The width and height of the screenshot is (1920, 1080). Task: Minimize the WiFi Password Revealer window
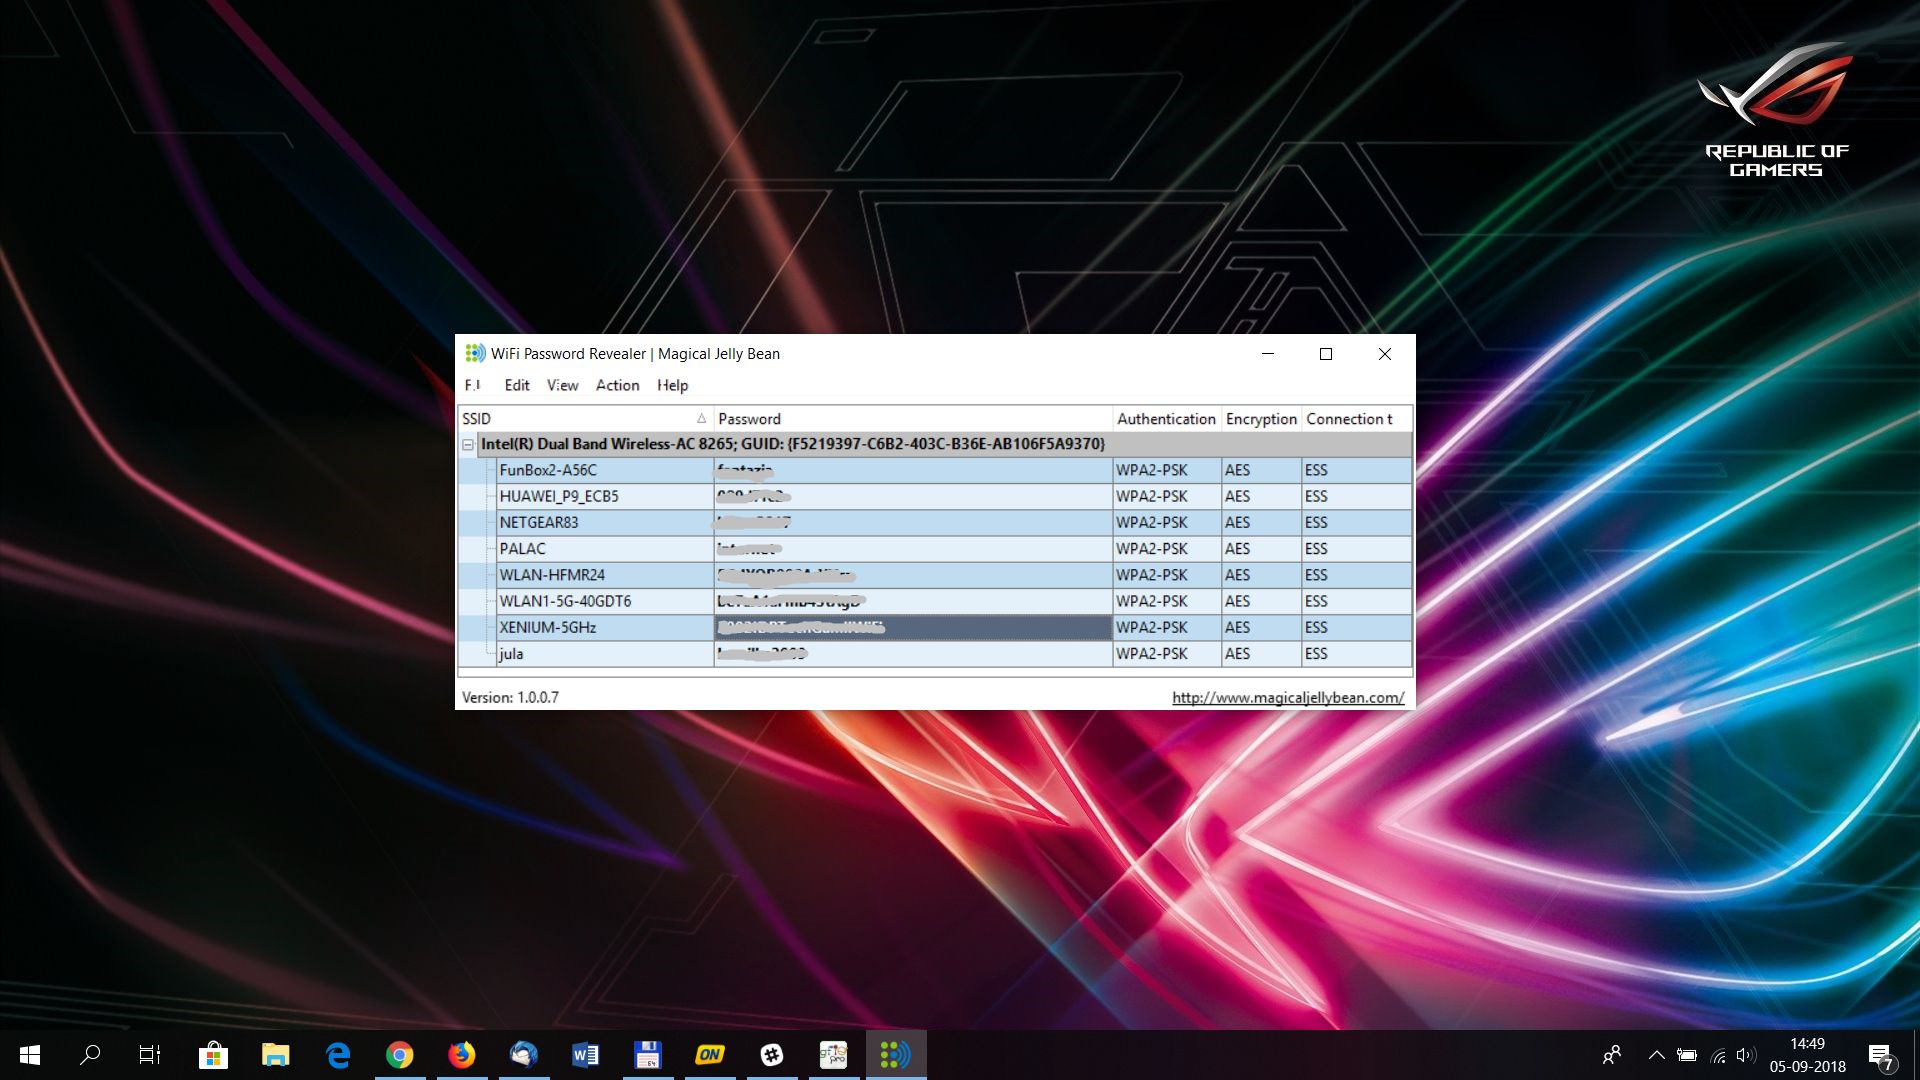[x=1268, y=354]
